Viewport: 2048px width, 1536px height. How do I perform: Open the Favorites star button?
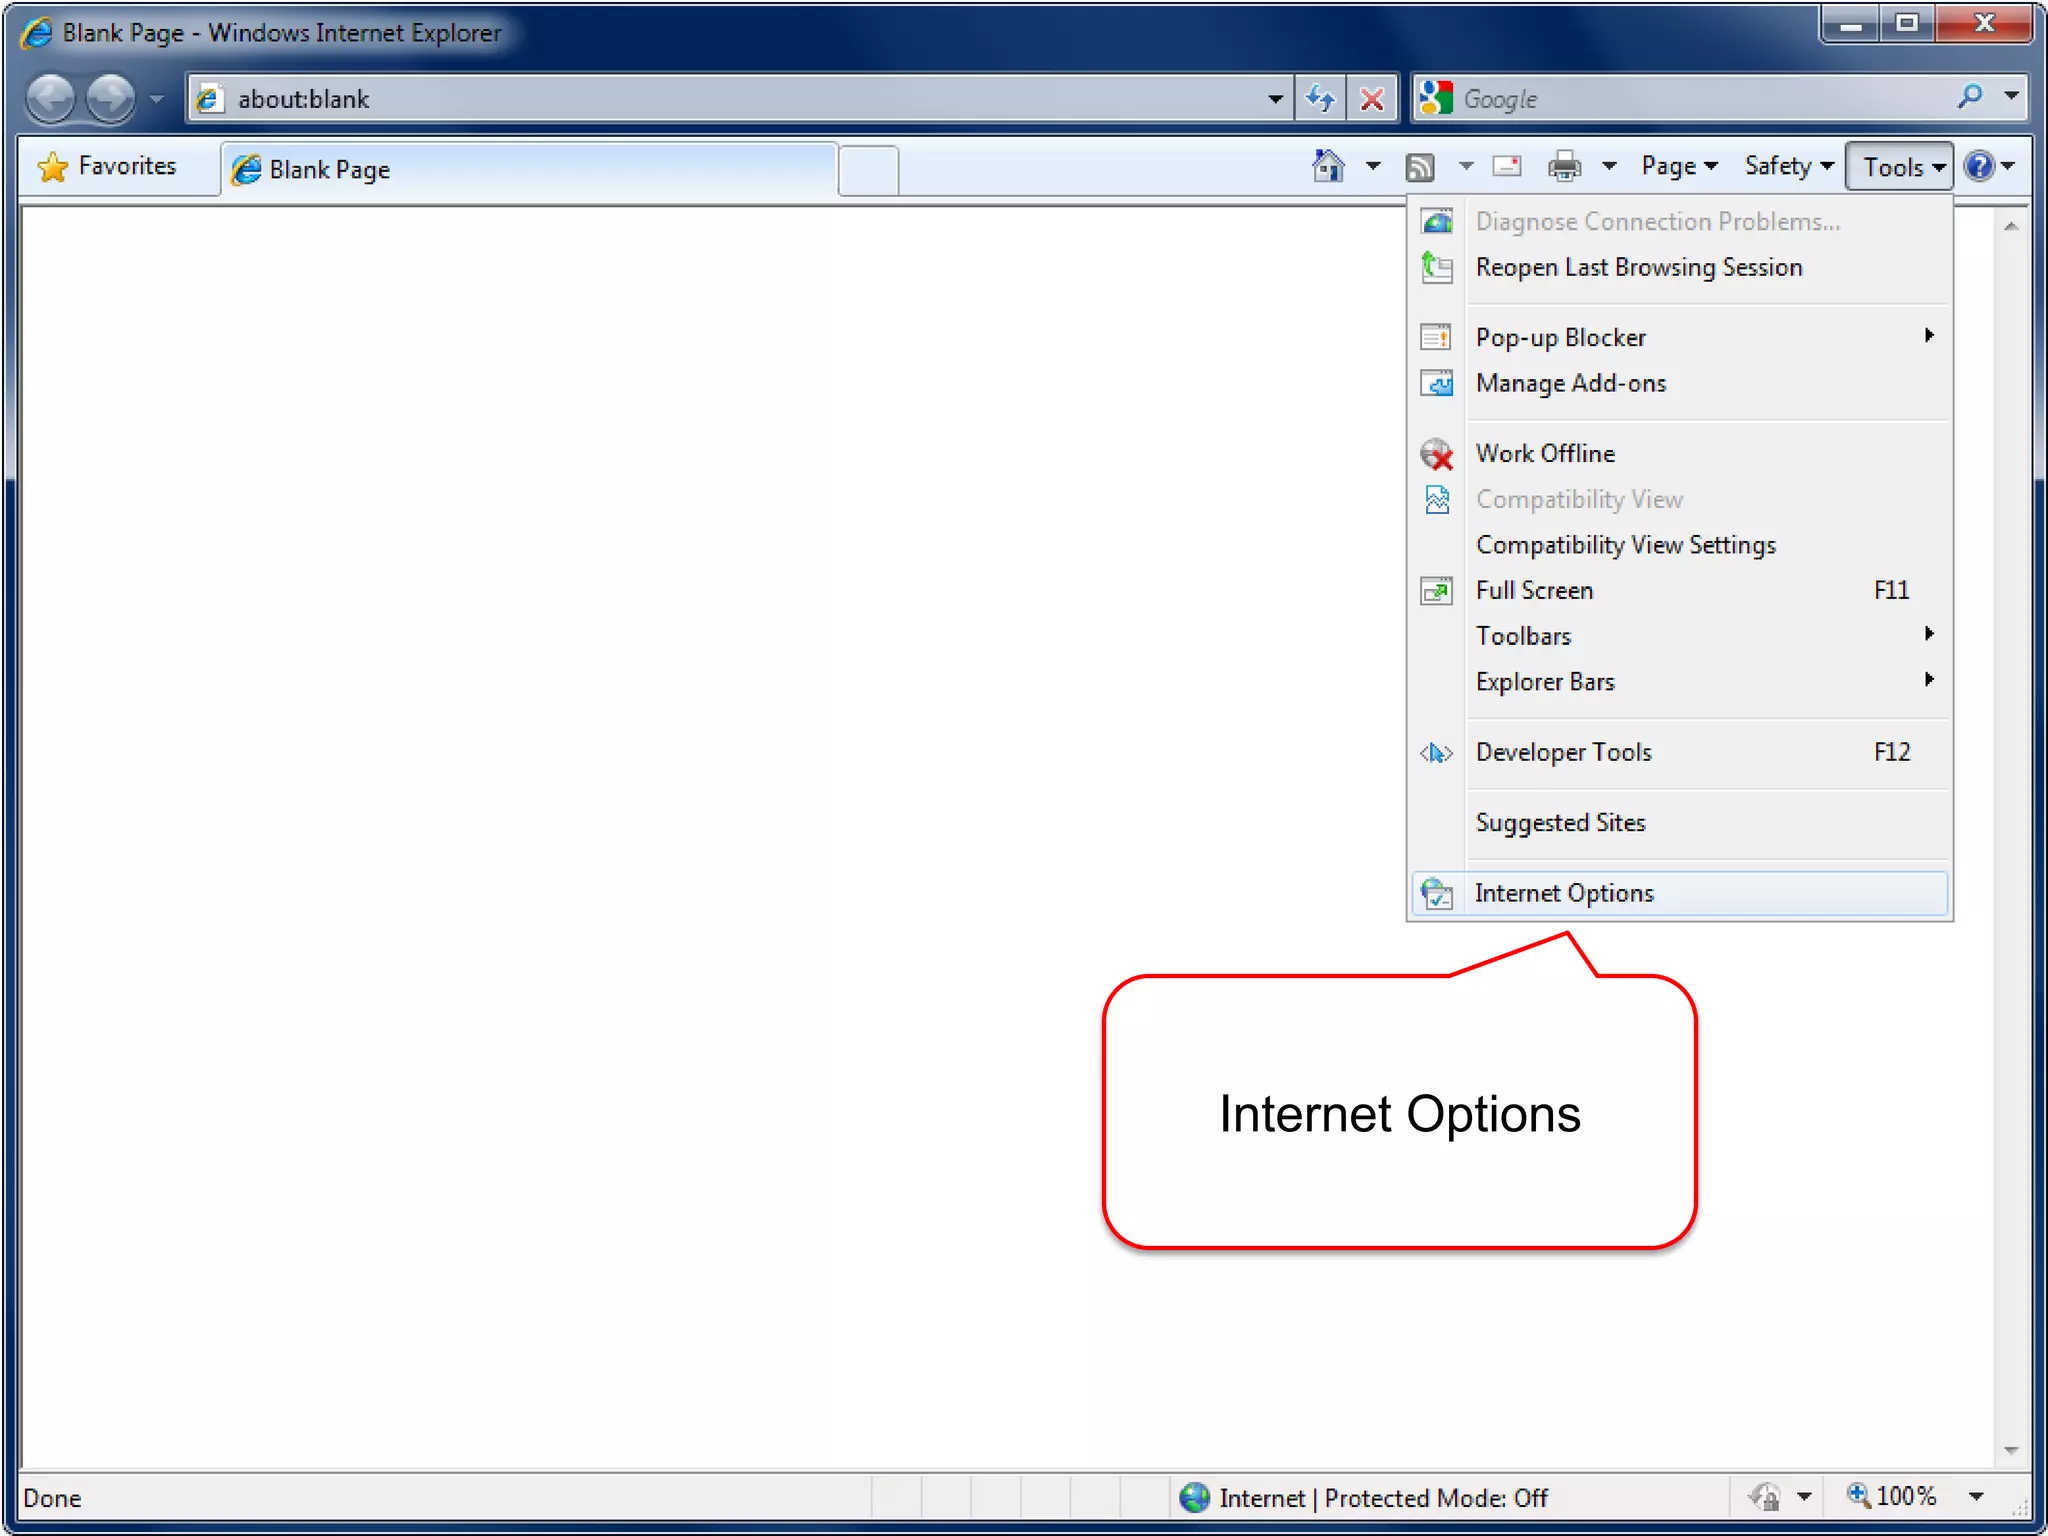point(107,166)
